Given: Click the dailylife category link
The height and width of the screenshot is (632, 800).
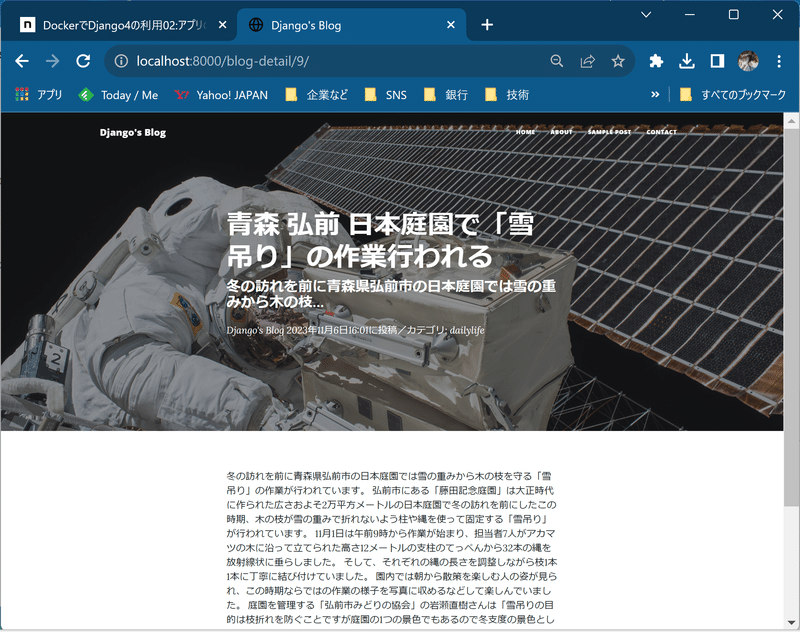Looking at the screenshot, I should tap(467, 330).
